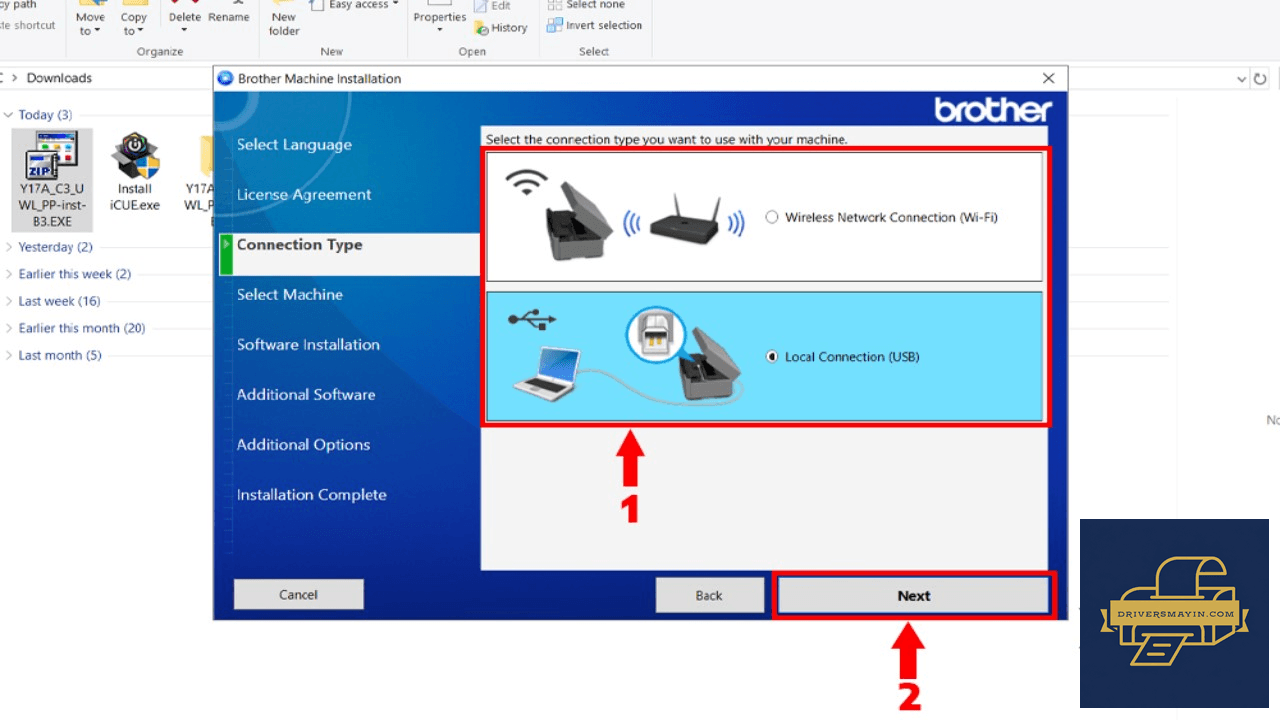Select Local Connection (USB) radio button
This screenshot has height=720, width=1280.
coord(771,357)
